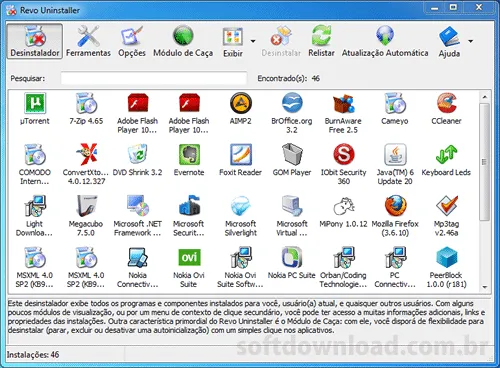The width and height of the screenshot is (500, 368).
Task: Select the COMODO Internet entry icon
Action: coord(35,155)
